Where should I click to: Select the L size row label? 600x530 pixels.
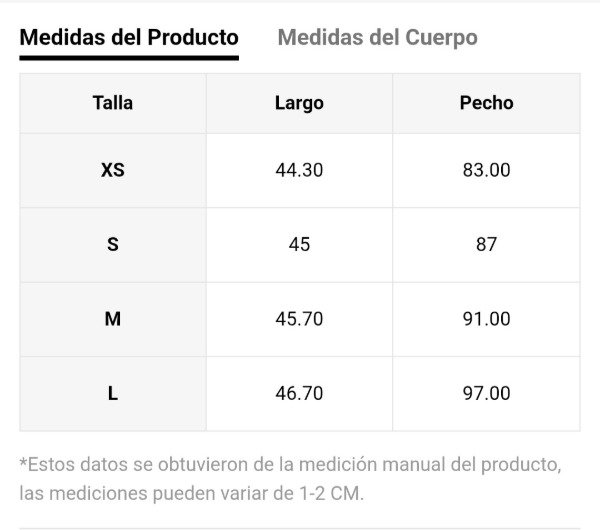[x=113, y=393]
